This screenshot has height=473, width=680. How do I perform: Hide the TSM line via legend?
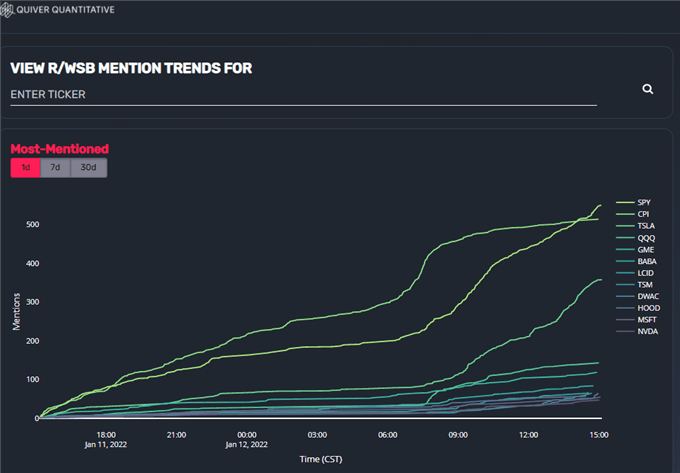click(x=634, y=285)
